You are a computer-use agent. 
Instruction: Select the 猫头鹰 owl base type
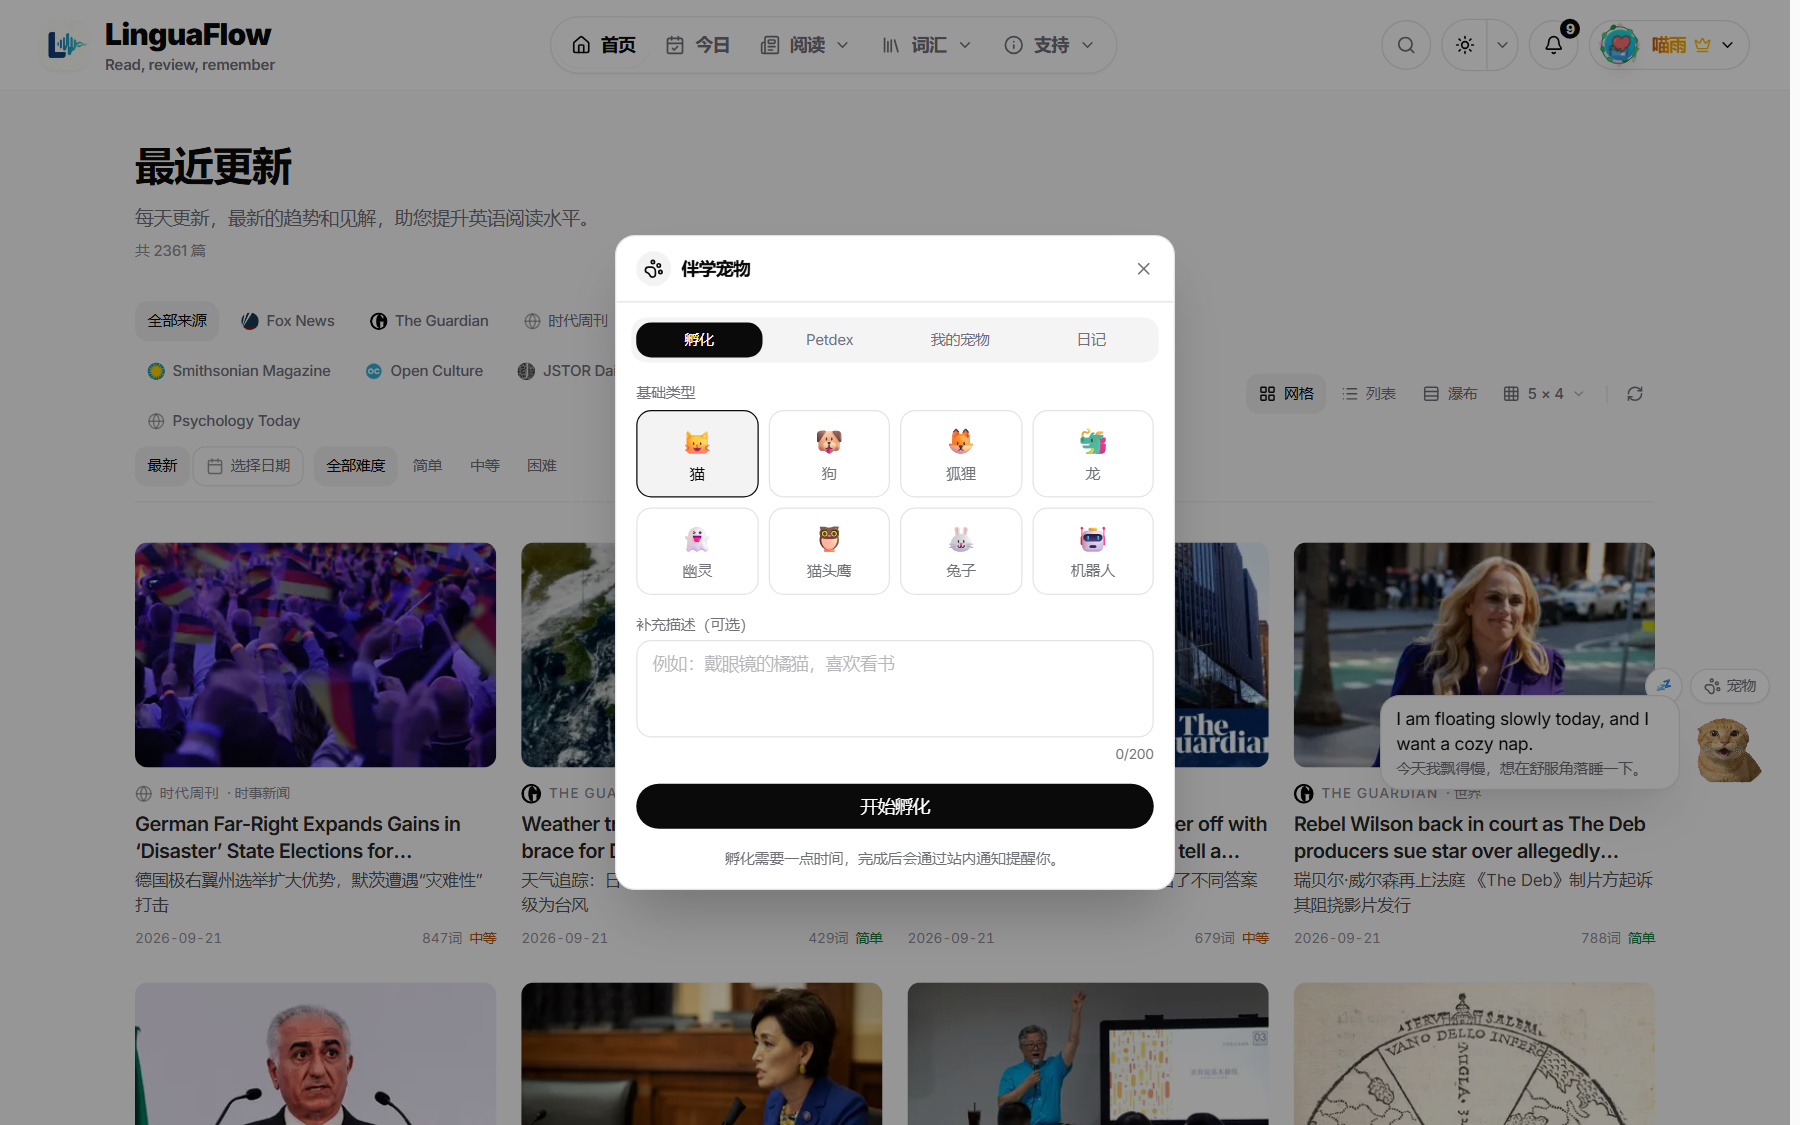click(x=829, y=551)
